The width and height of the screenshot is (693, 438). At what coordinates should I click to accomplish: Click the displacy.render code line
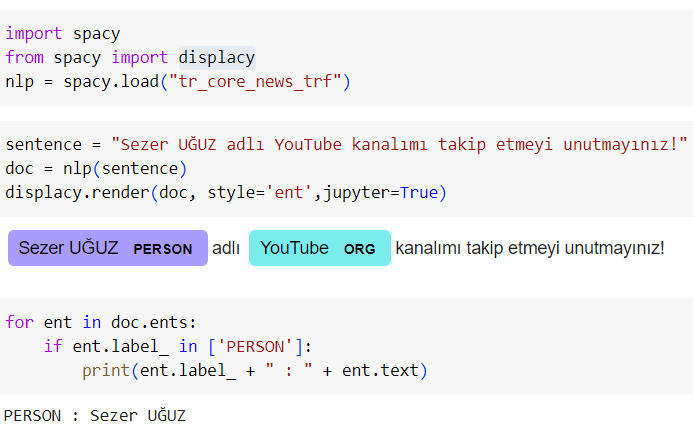coord(226,193)
